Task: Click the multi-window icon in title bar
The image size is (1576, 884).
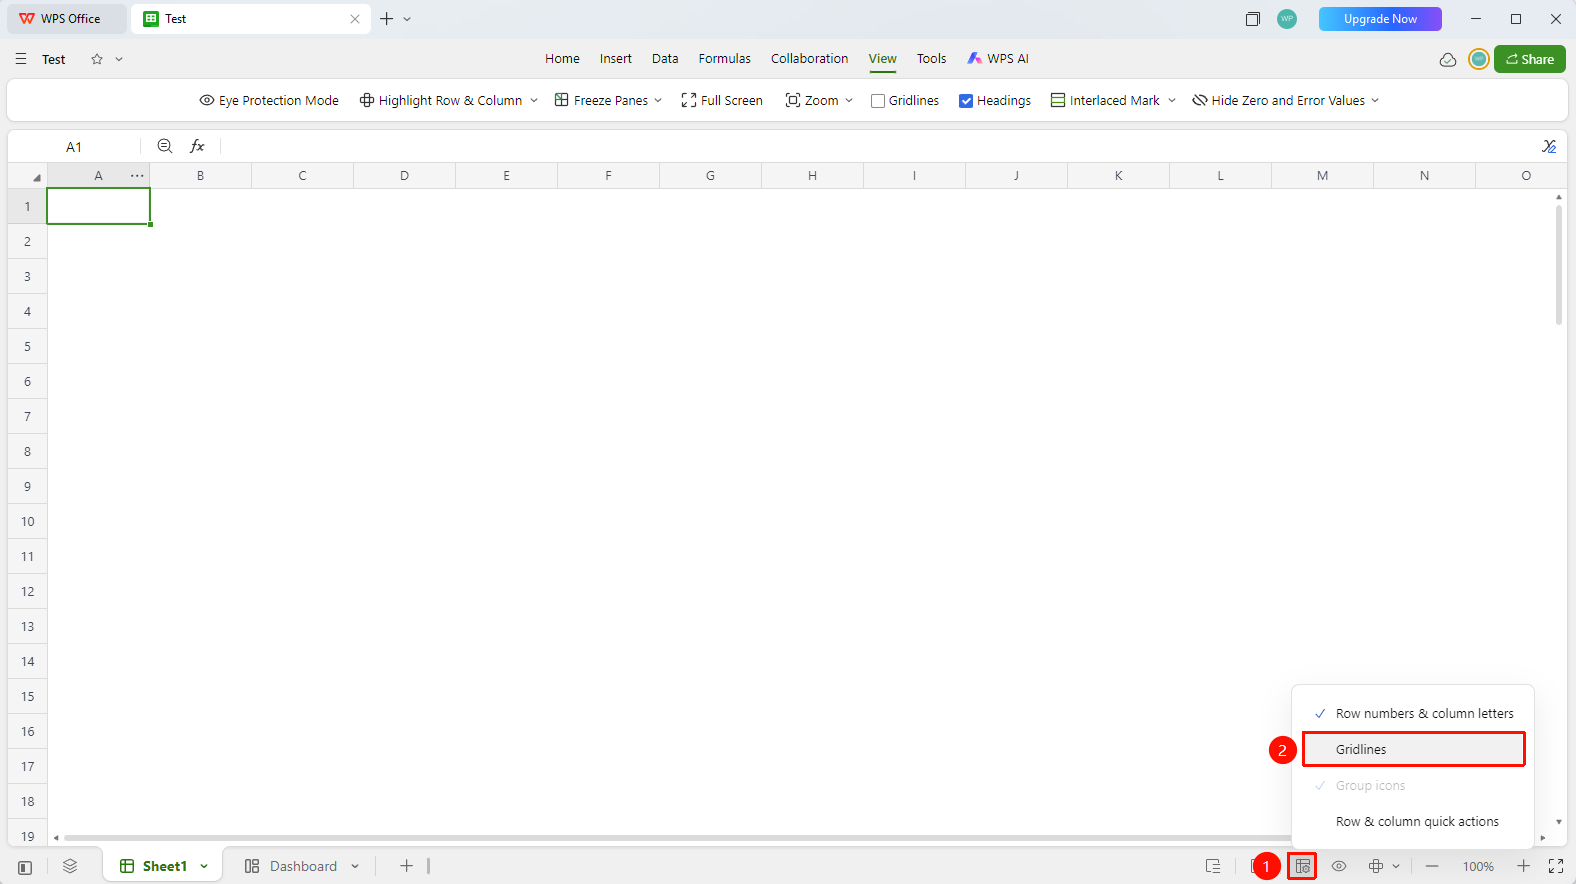Action: click(1252, 19)
